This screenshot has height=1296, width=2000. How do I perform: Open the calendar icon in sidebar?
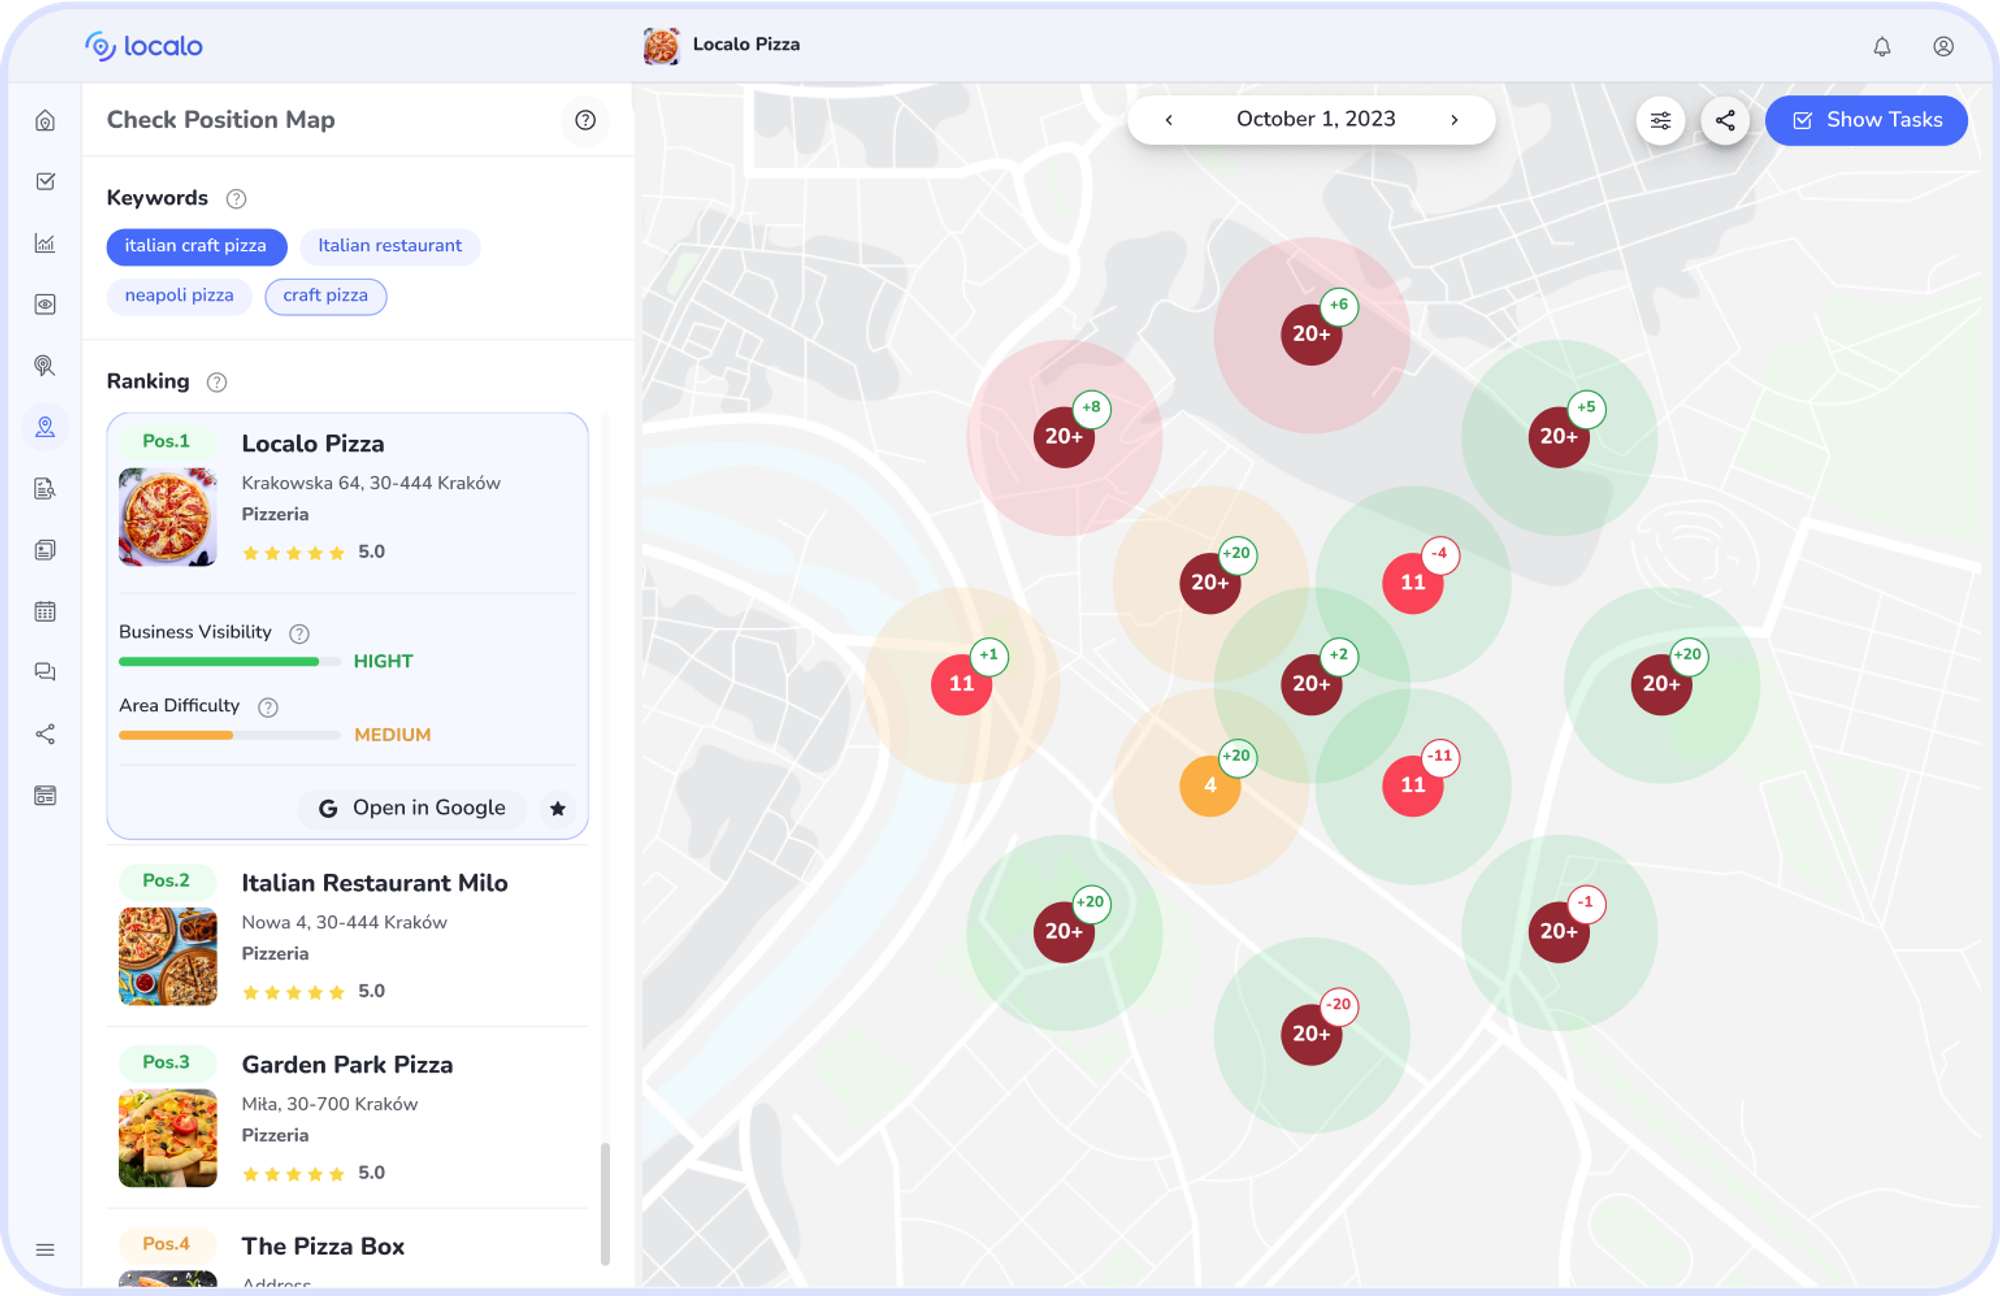[45, 611]
